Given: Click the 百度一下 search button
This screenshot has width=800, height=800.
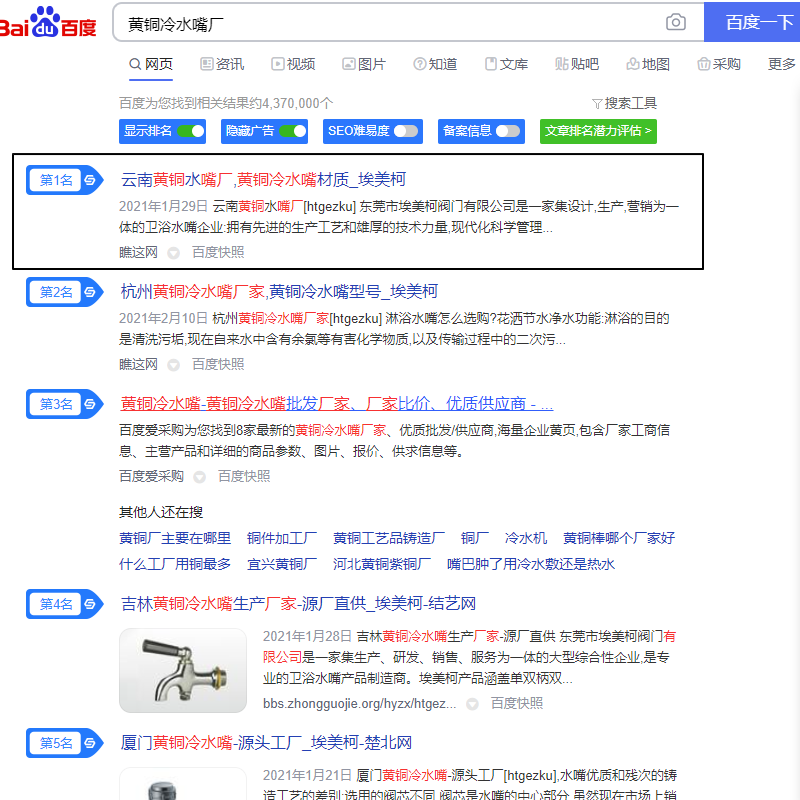Looking at the screenshot, I should tap(752, 22).
